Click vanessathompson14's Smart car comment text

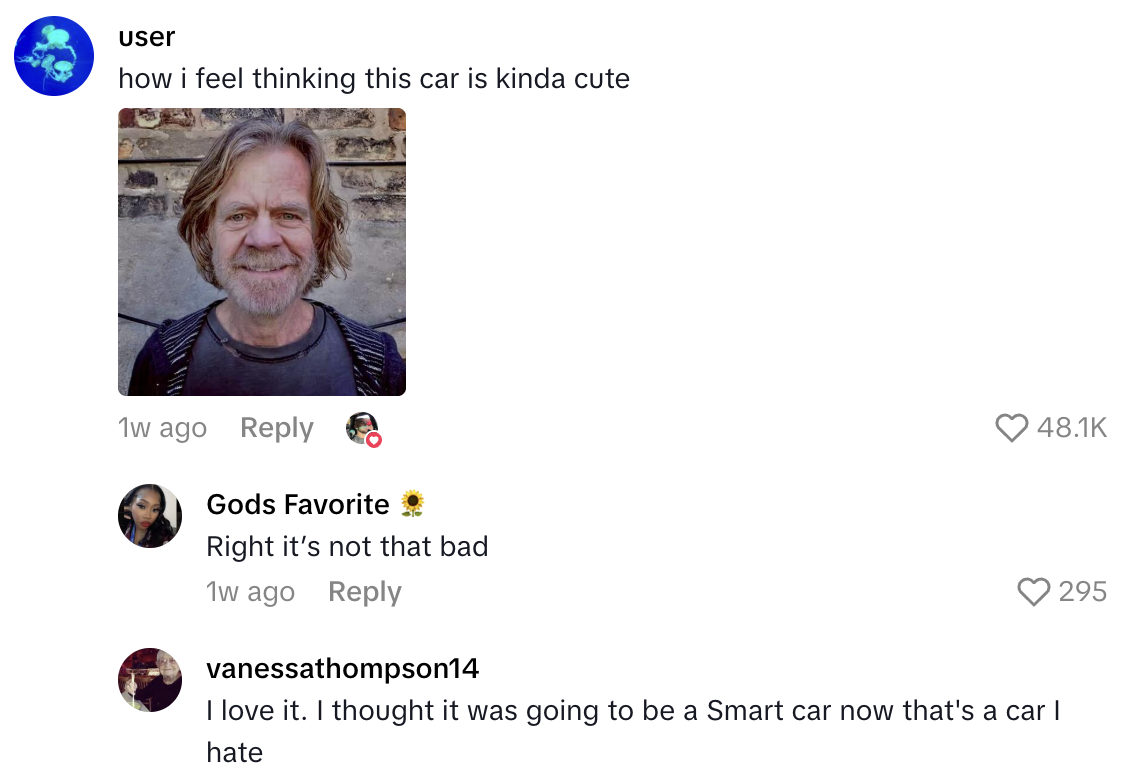633,710
